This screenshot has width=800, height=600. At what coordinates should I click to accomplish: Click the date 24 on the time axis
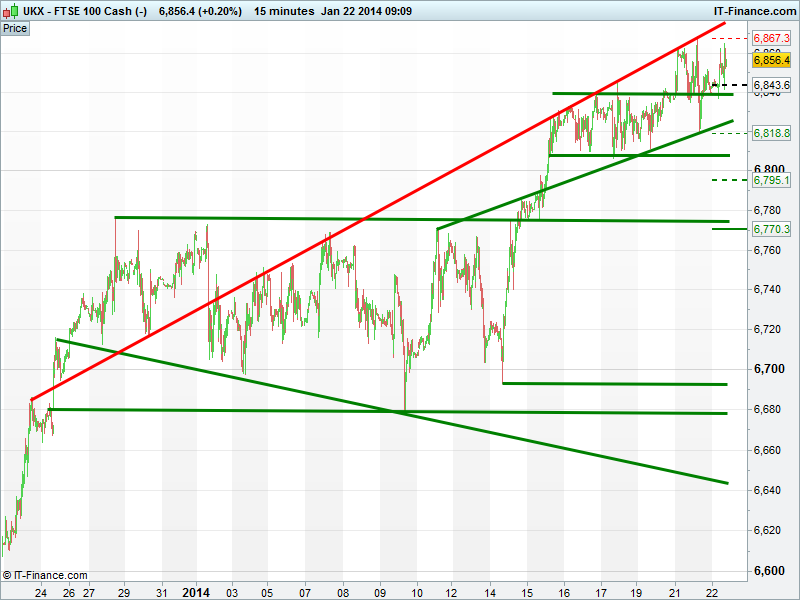click(40, 591)
